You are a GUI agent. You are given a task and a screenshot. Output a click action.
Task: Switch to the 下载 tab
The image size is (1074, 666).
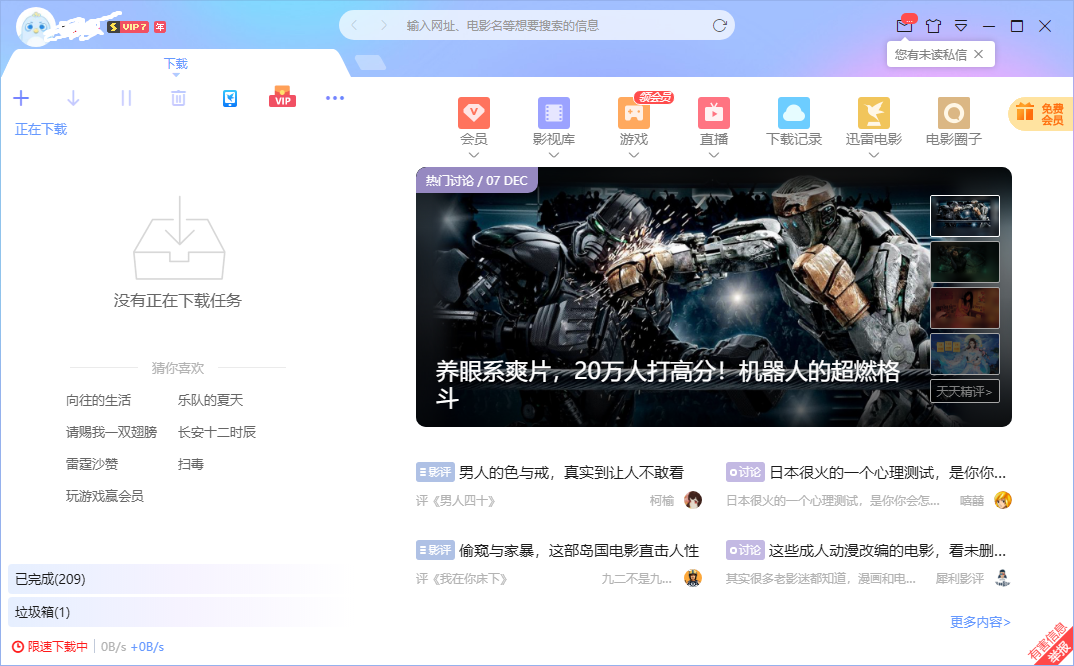click(x=175, y=62)
